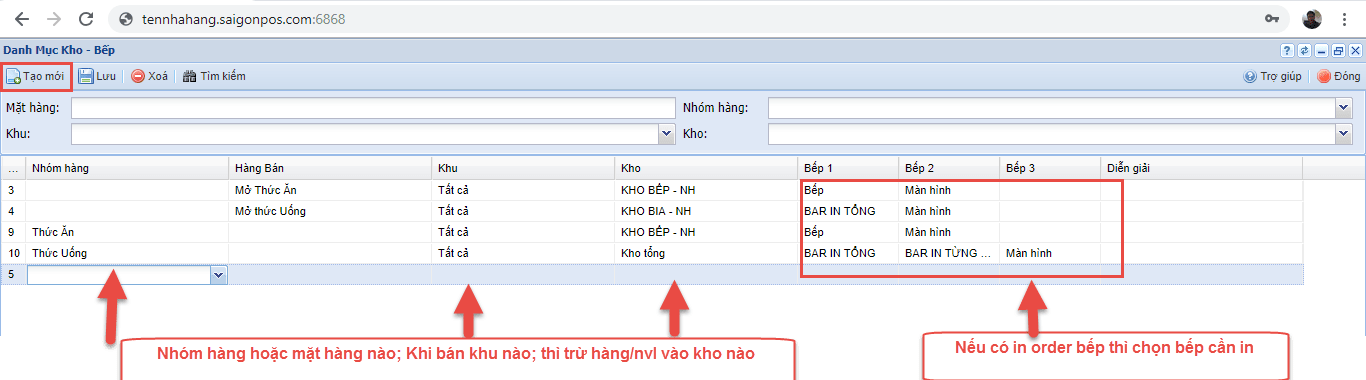Image resolution: width=1366 pixels, height=380 pixels.
Task: Click the question mark icon in the window title bar
Action: [x=1288, y=50]
